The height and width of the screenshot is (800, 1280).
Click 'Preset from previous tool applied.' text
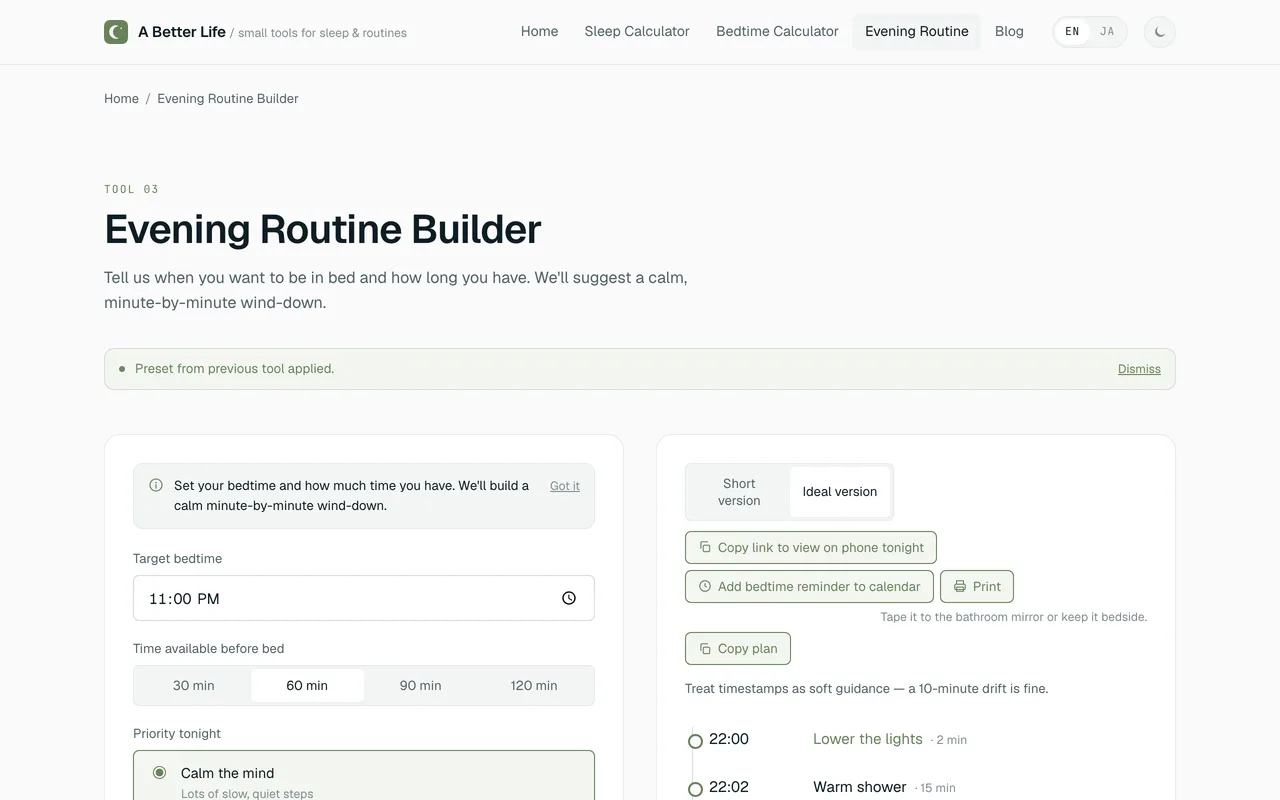coord(235,369)
